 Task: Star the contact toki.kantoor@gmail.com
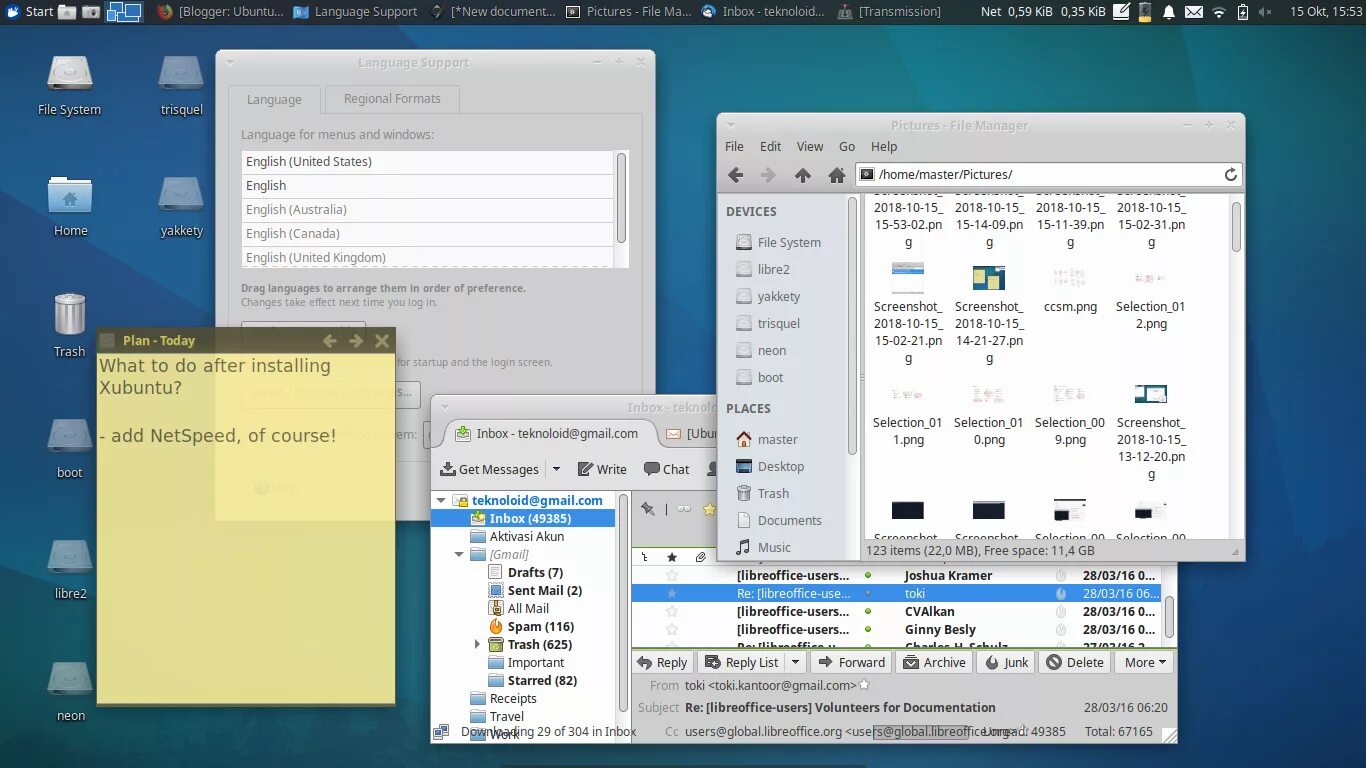864,685
